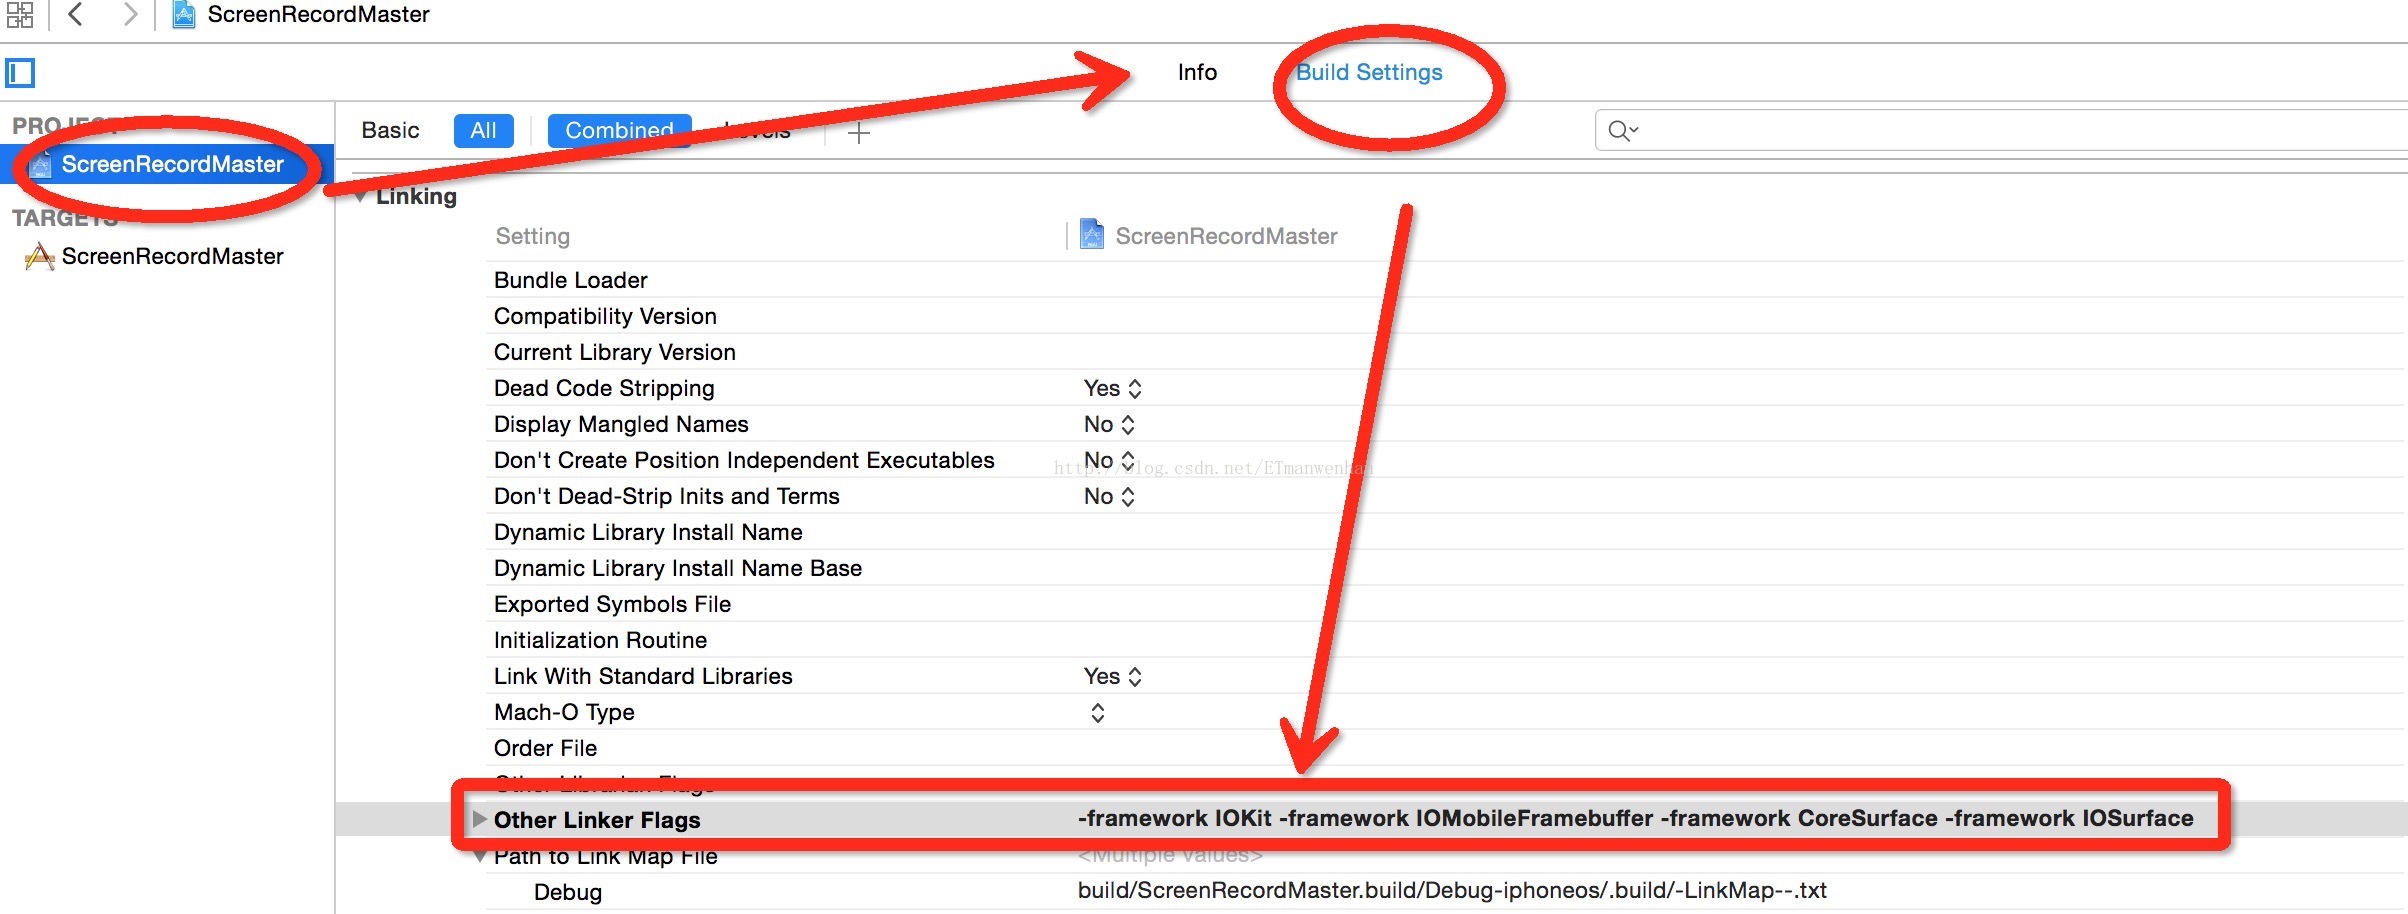Select ScreenRecordMaster target in TARGETS list
The width and height of the screenshot is (2408, 914).
pos(172,256)
